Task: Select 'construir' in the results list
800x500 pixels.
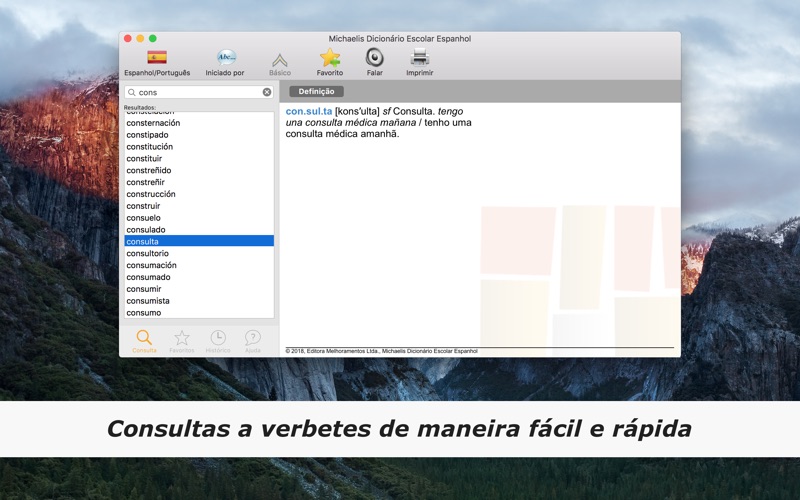Action: [199, 206]
